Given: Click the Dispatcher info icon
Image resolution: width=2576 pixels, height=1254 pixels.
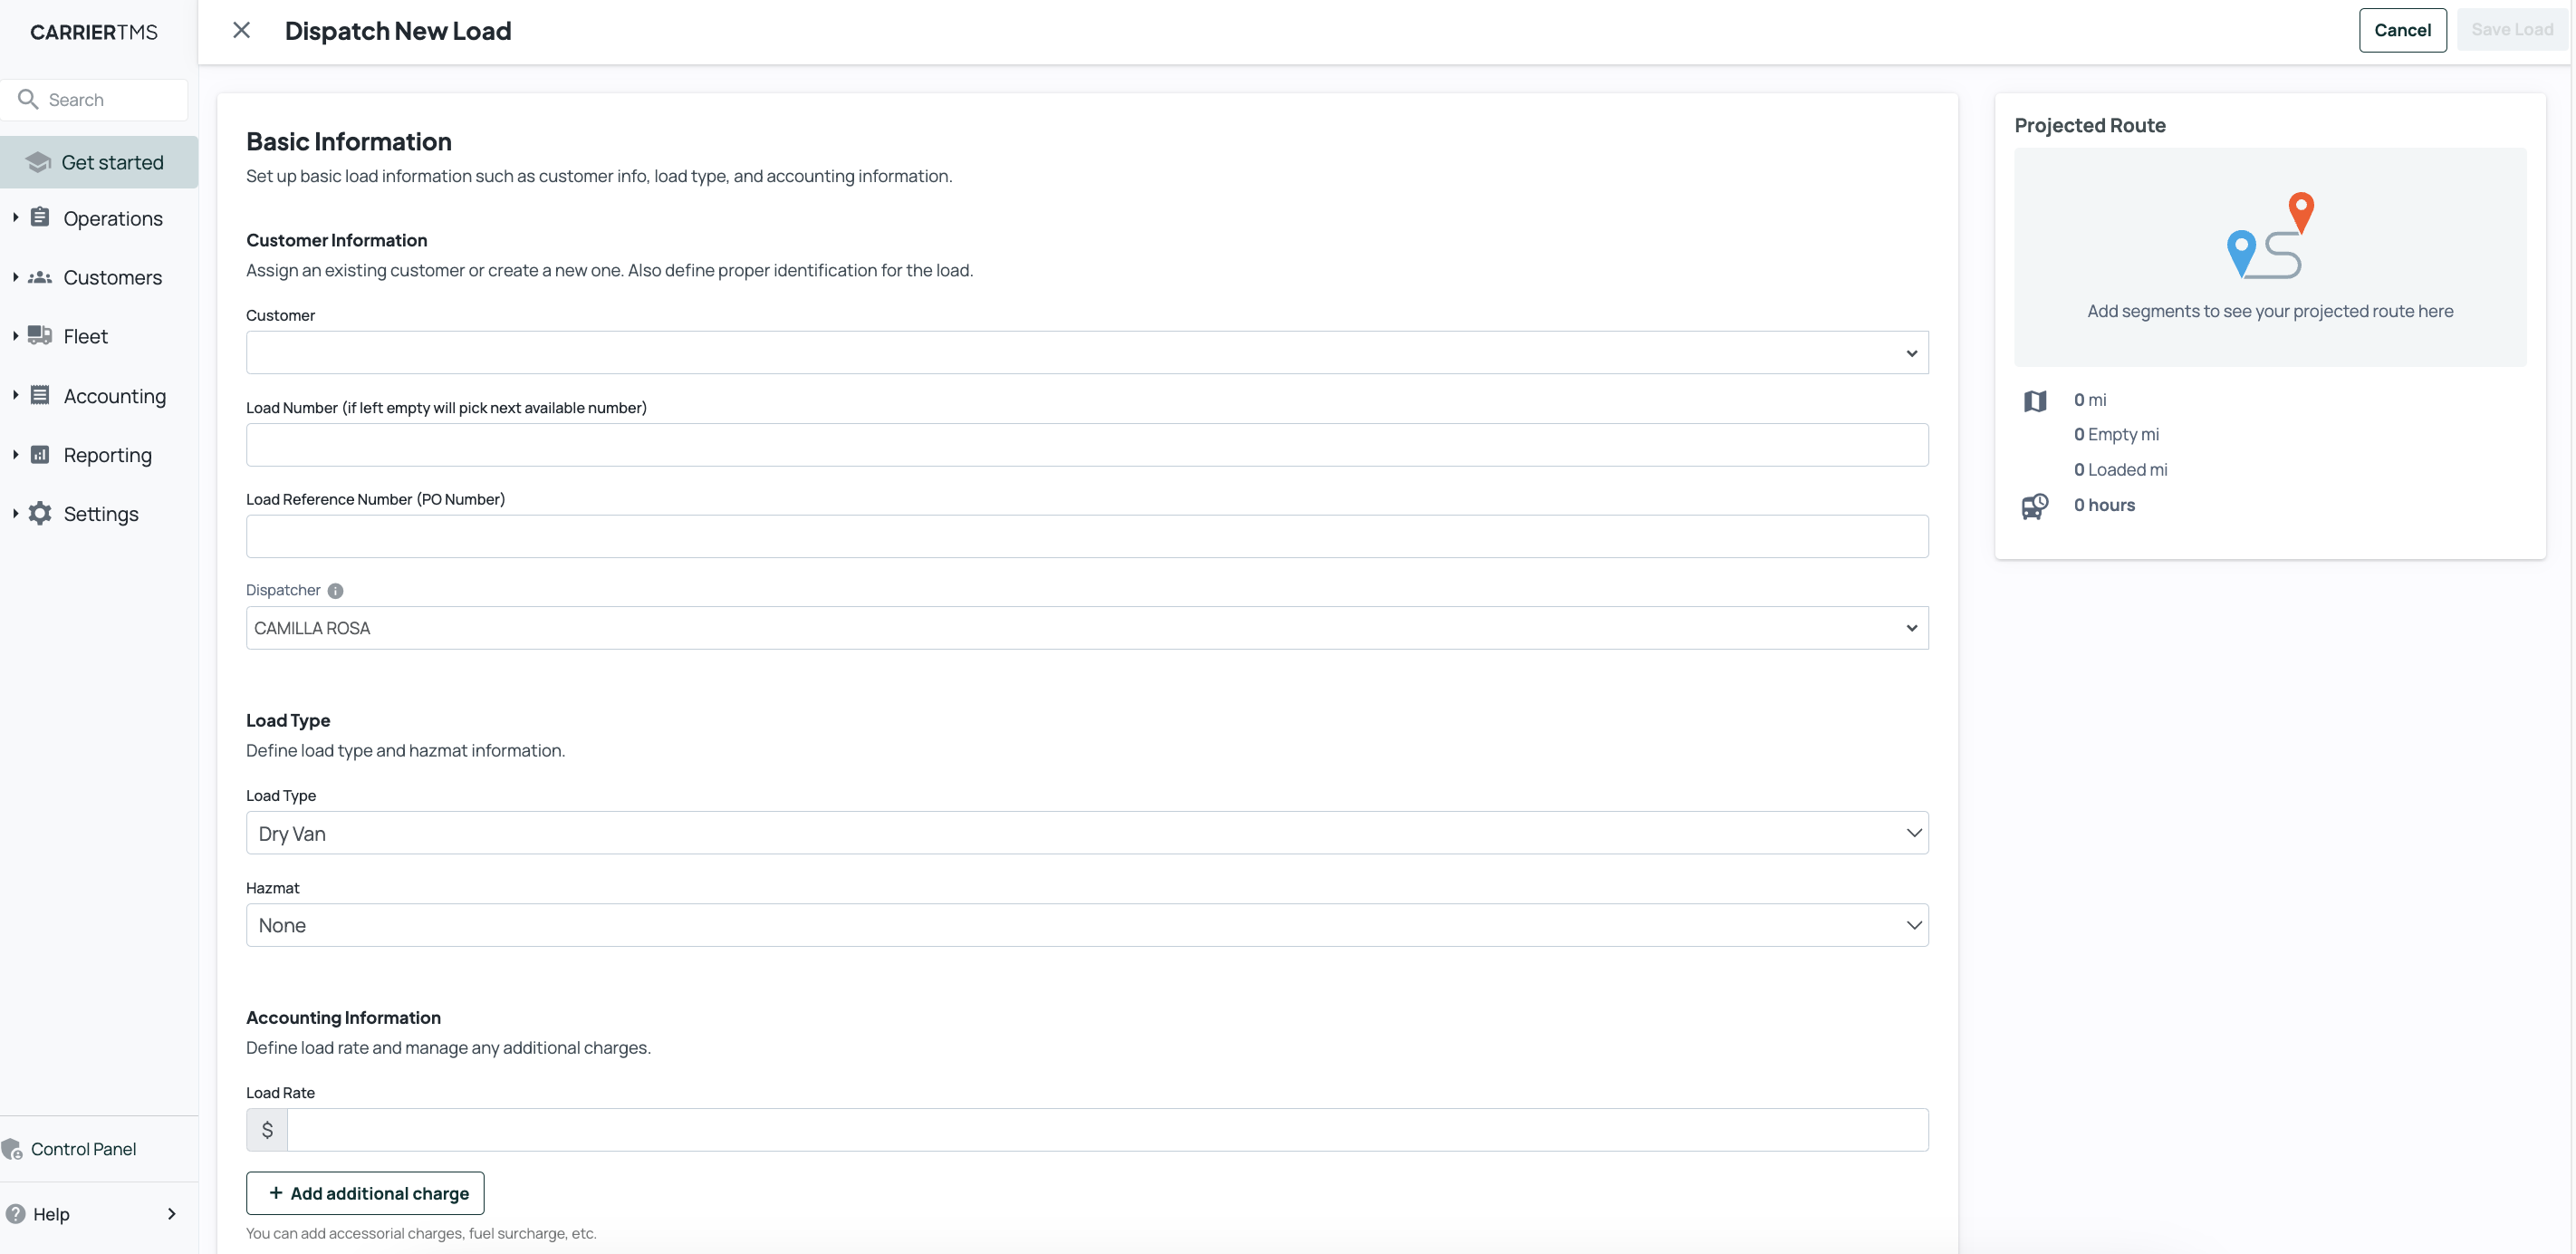Looking at the screenshot, I should tap(336, 590).
